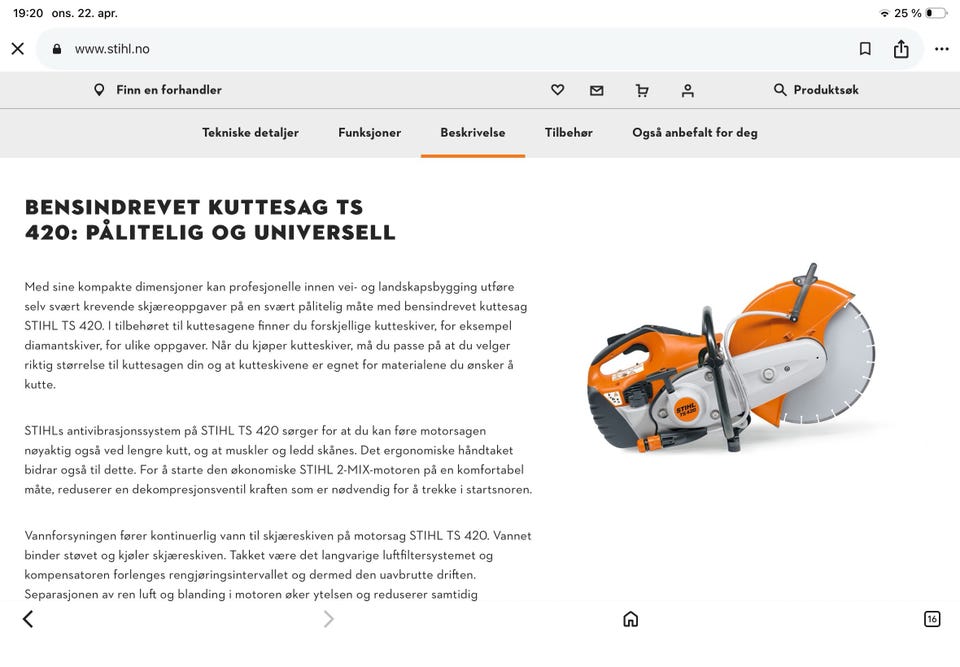Open the share sheet icon
This screenshot has width=960, height=667.
click(x=901, y=48)
